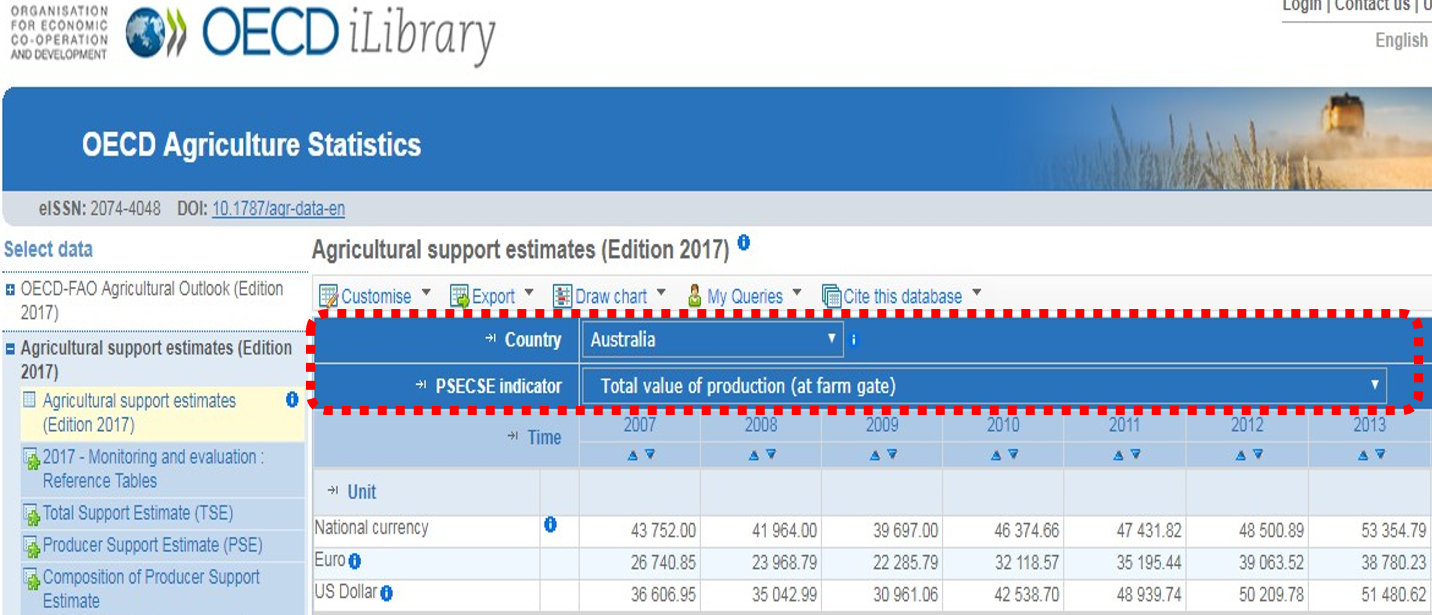Expand the Export menu arrow
The height and width of the screenshot is (615, 1432).
pos(529,293)
